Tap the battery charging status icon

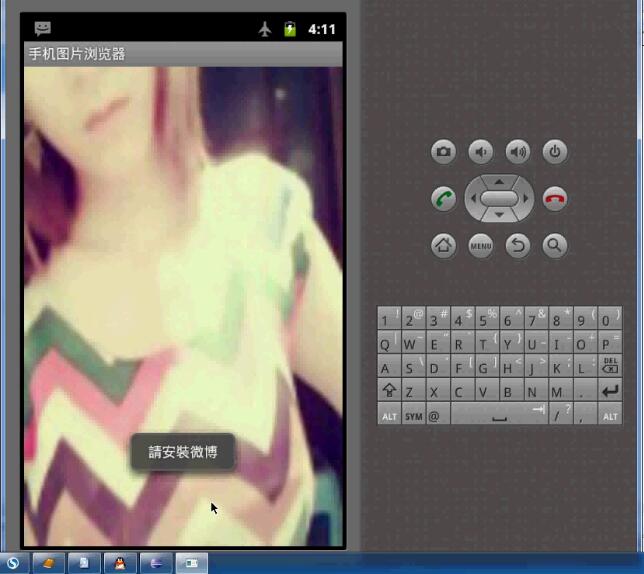290,29
